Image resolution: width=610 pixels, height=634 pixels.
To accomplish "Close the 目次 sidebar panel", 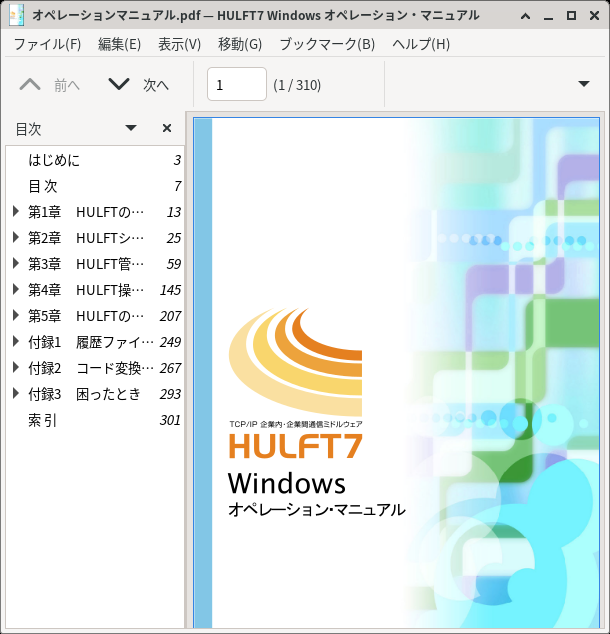I will (x=167, y=128).
